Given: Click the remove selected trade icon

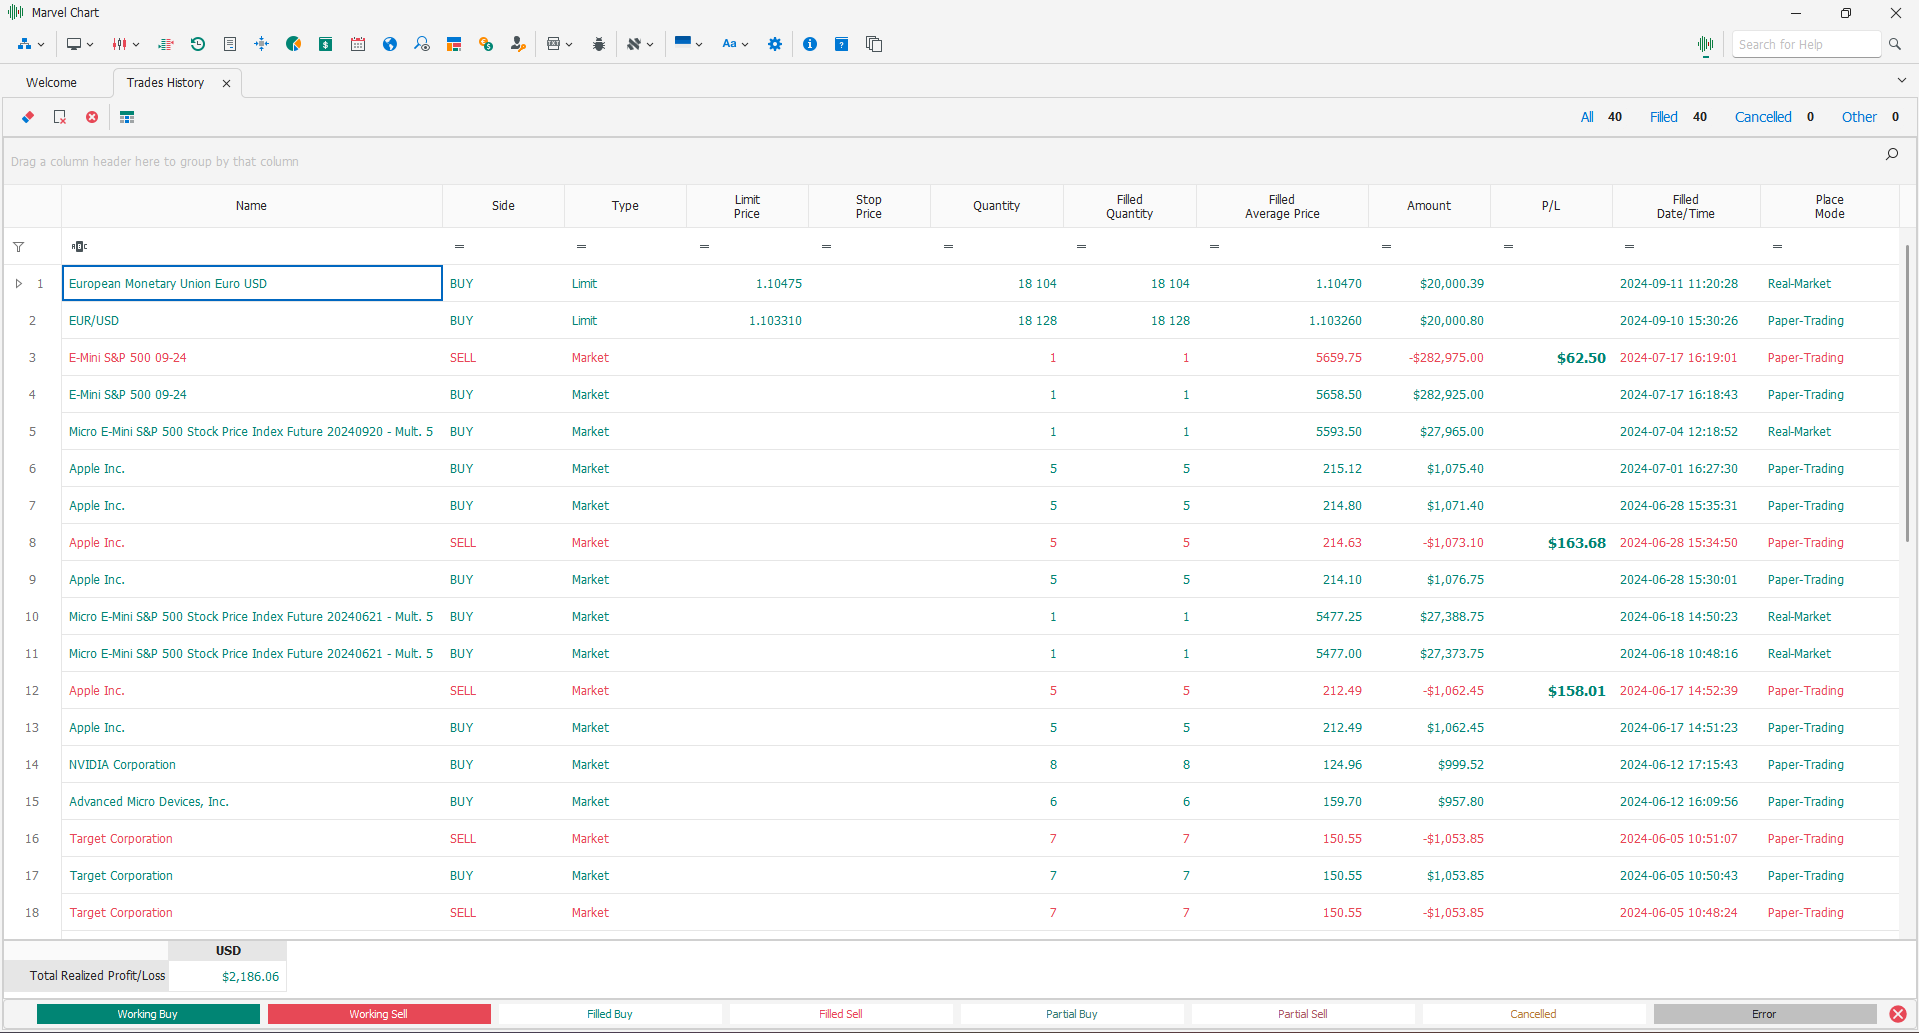Looking at the screenshot, I should point(60,117).
